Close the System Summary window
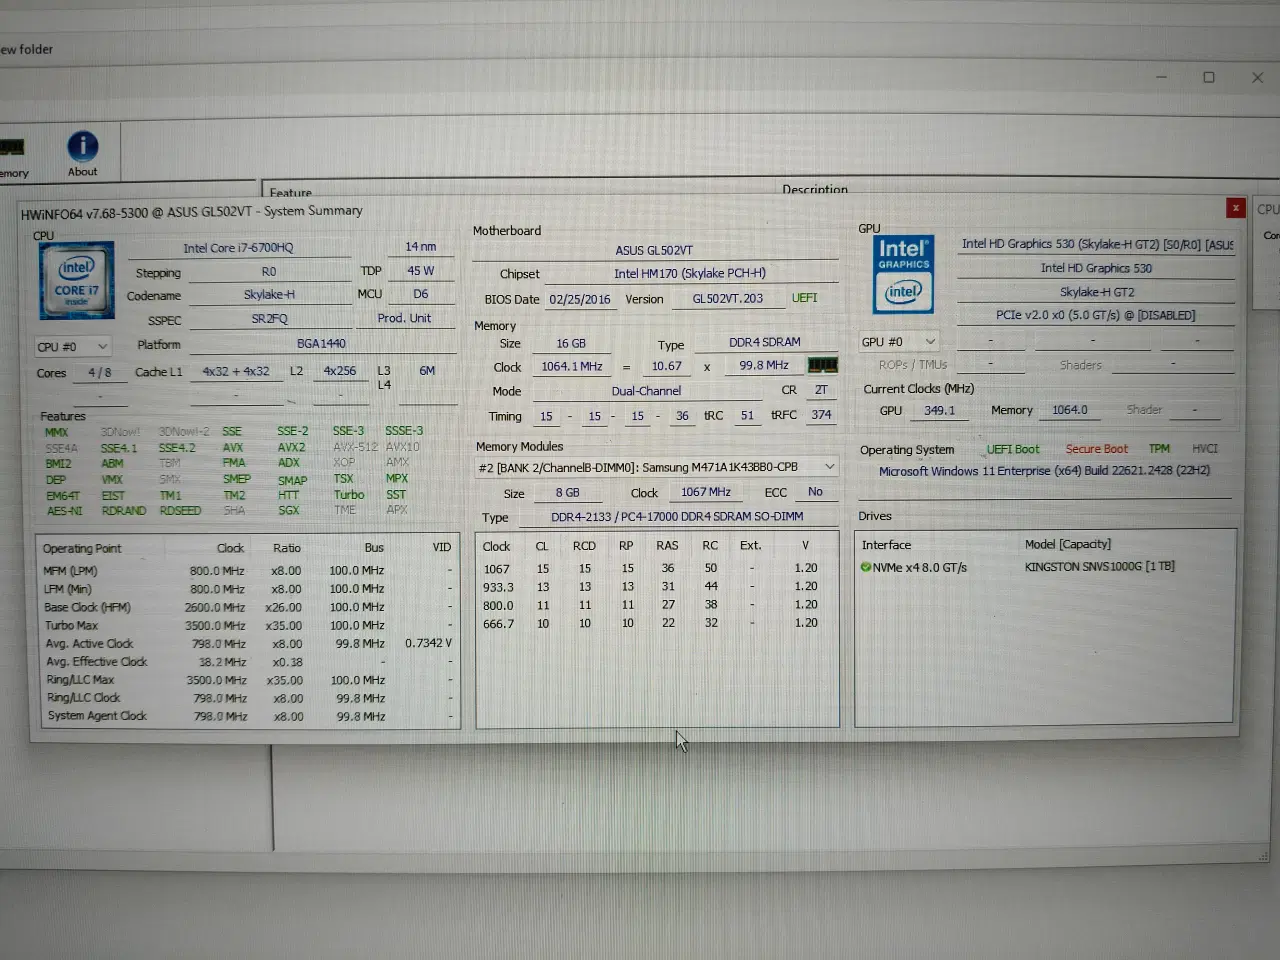 (1235, 208)
